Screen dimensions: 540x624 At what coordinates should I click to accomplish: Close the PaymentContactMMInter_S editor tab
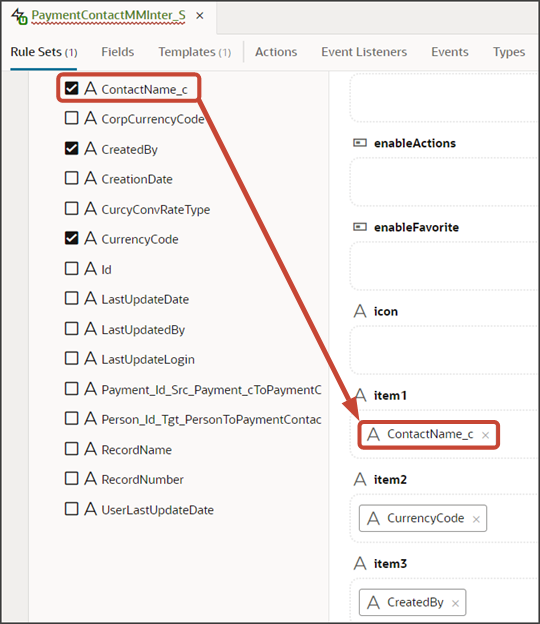[x=200, y=16]
